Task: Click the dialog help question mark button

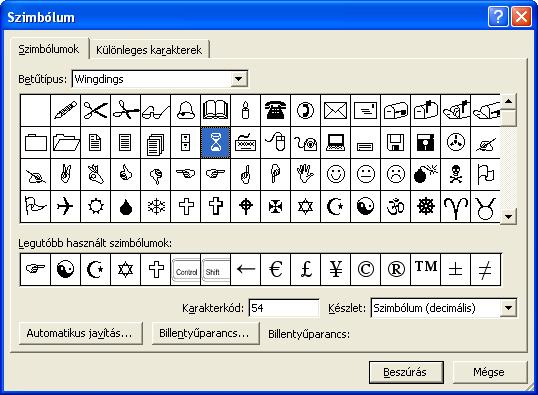Action: coord(498,16)
